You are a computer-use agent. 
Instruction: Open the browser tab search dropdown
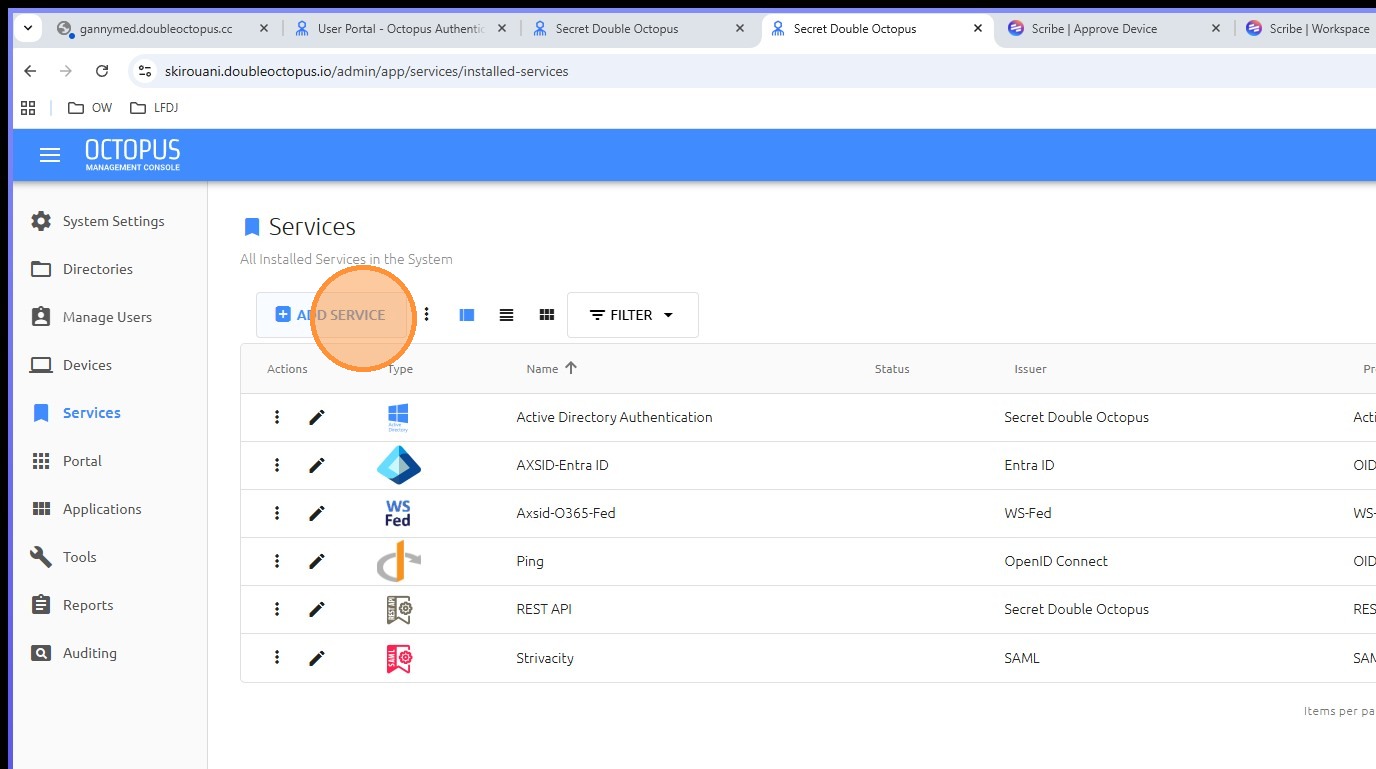click(27, 28)
